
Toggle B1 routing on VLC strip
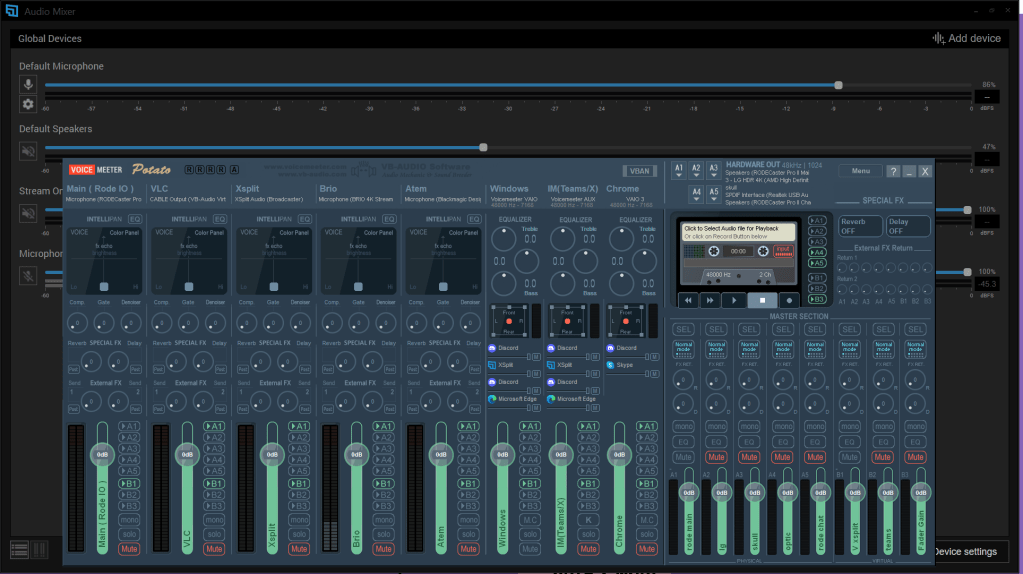214,484
